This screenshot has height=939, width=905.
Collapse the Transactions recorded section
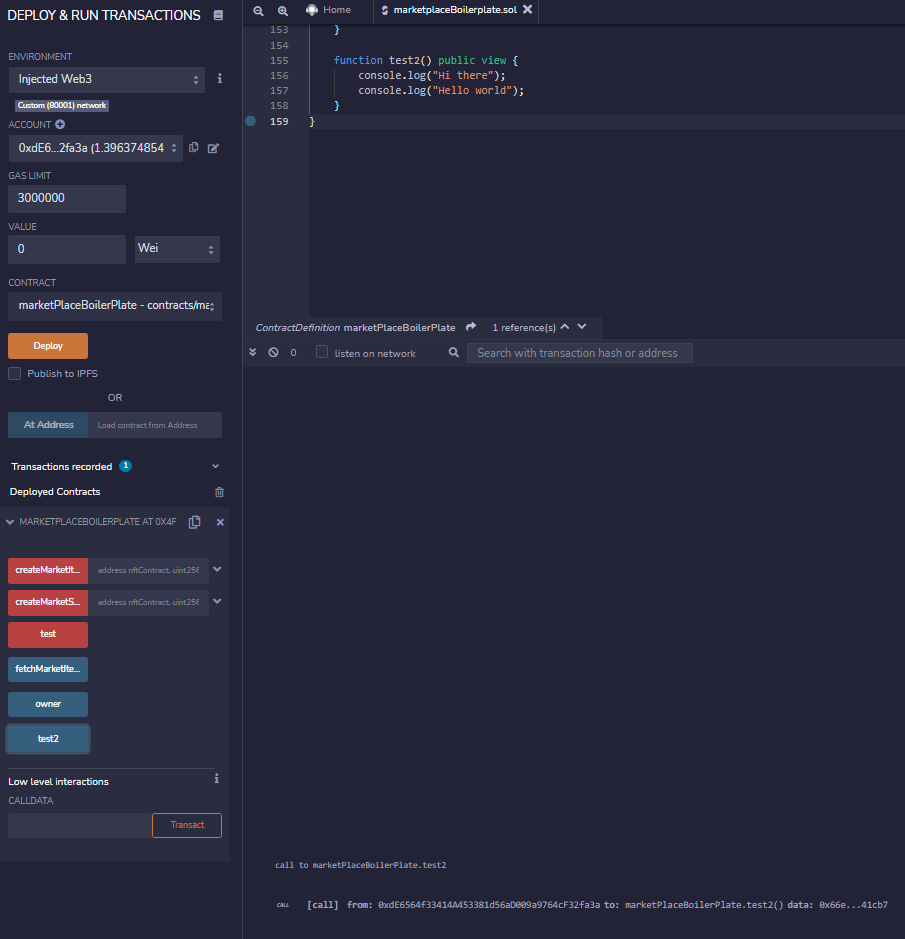214,465
